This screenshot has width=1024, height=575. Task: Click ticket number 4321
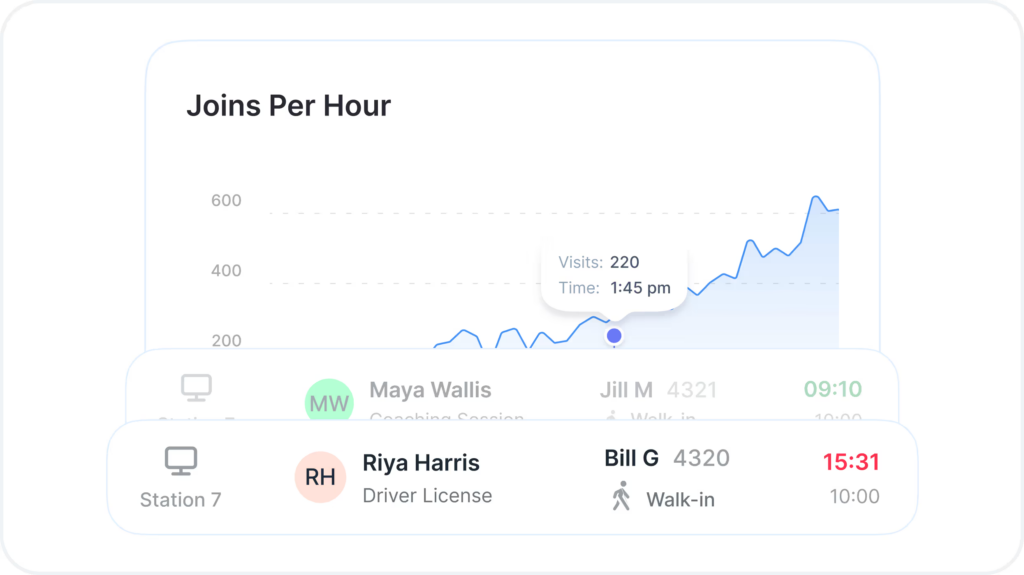(x=692, y=389)
